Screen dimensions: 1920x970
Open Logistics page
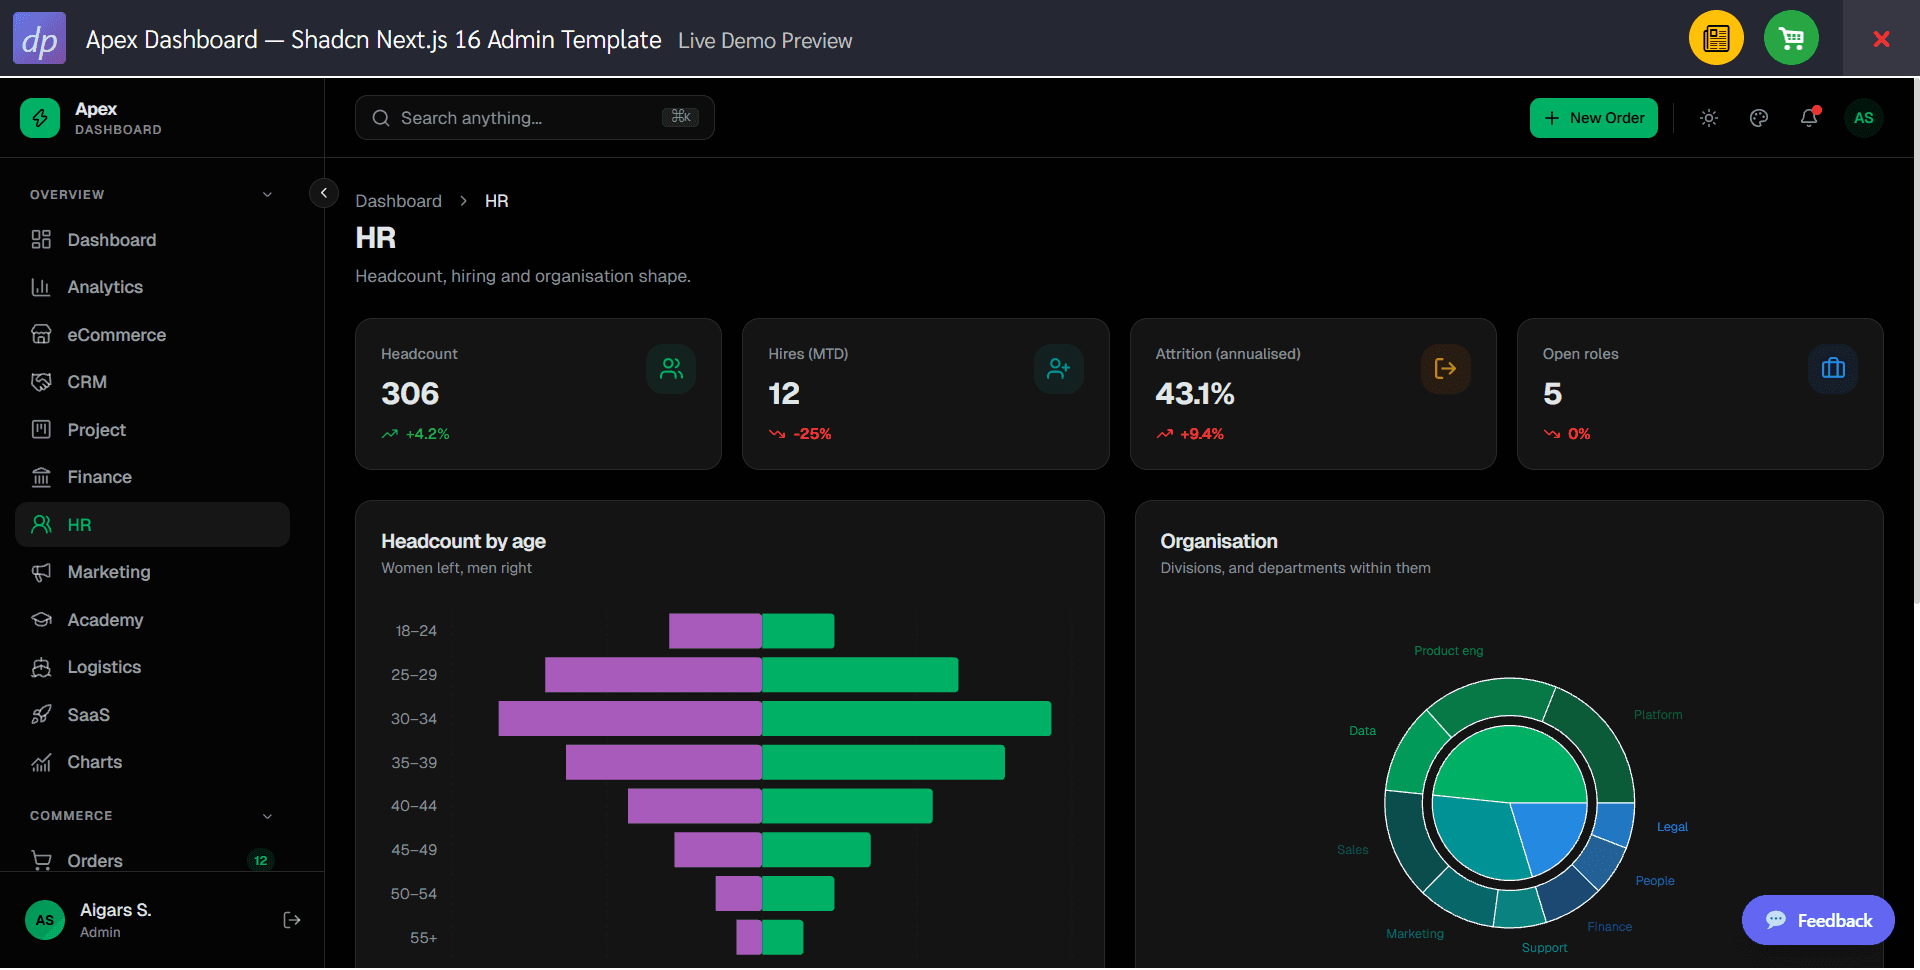152,667
